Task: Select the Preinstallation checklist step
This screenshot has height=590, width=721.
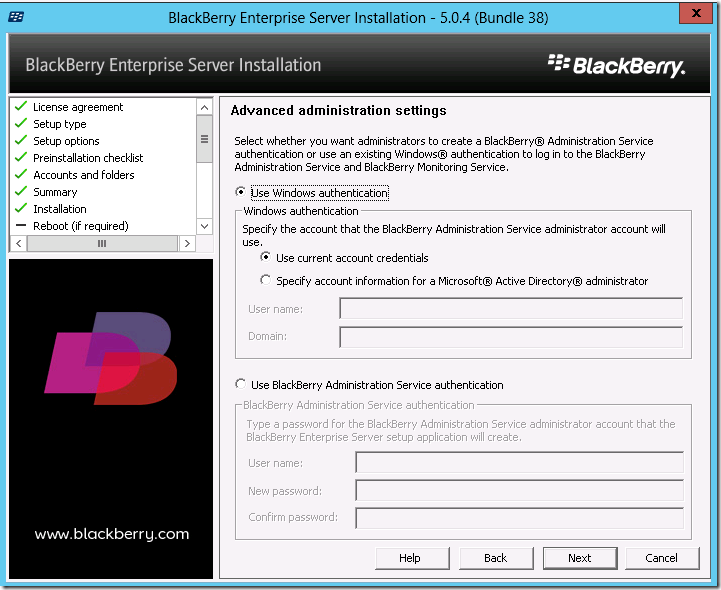Action: click(88, 158)
